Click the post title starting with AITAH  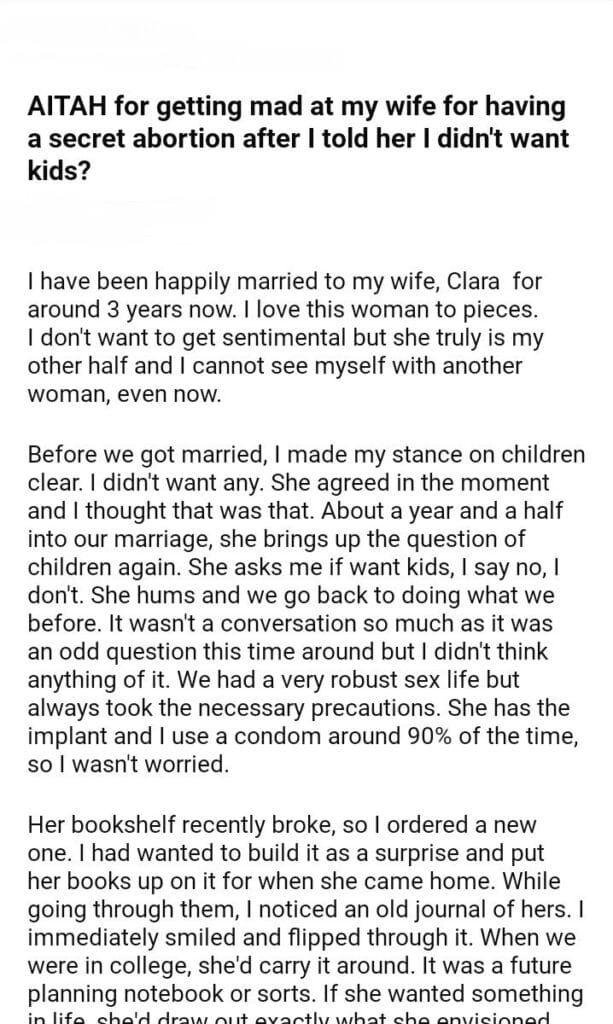tap(295, 107)
